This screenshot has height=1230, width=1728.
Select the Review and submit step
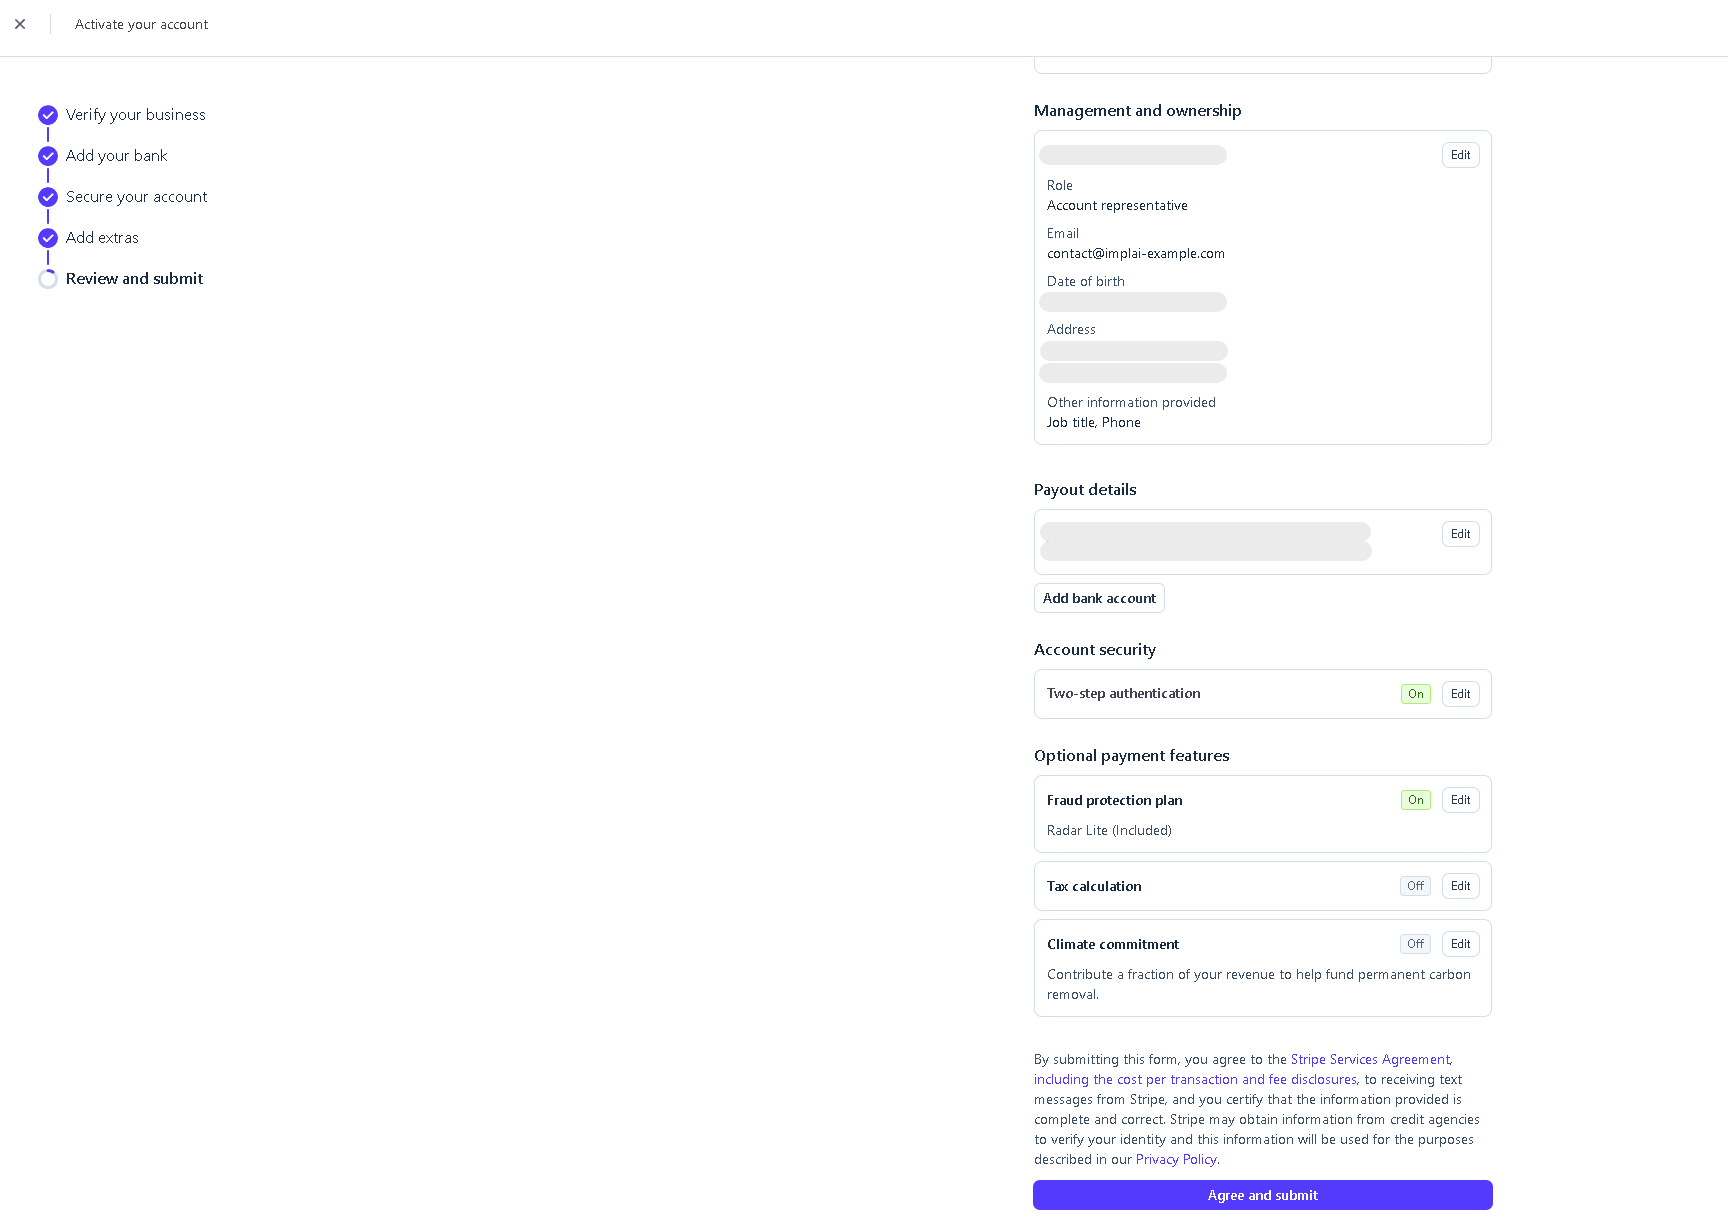[x=134, y=279]
